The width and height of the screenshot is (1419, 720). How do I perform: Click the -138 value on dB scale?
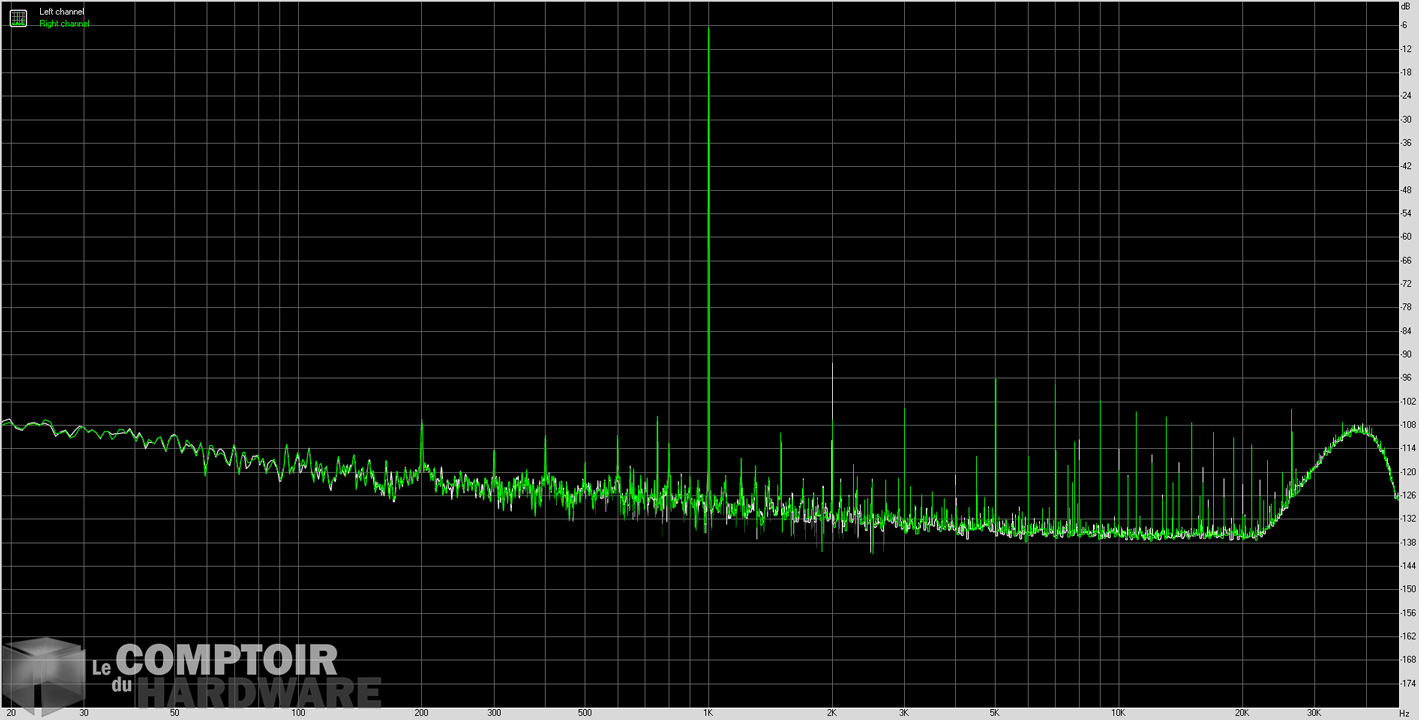pyautogui.click(x=1406, y=542)
